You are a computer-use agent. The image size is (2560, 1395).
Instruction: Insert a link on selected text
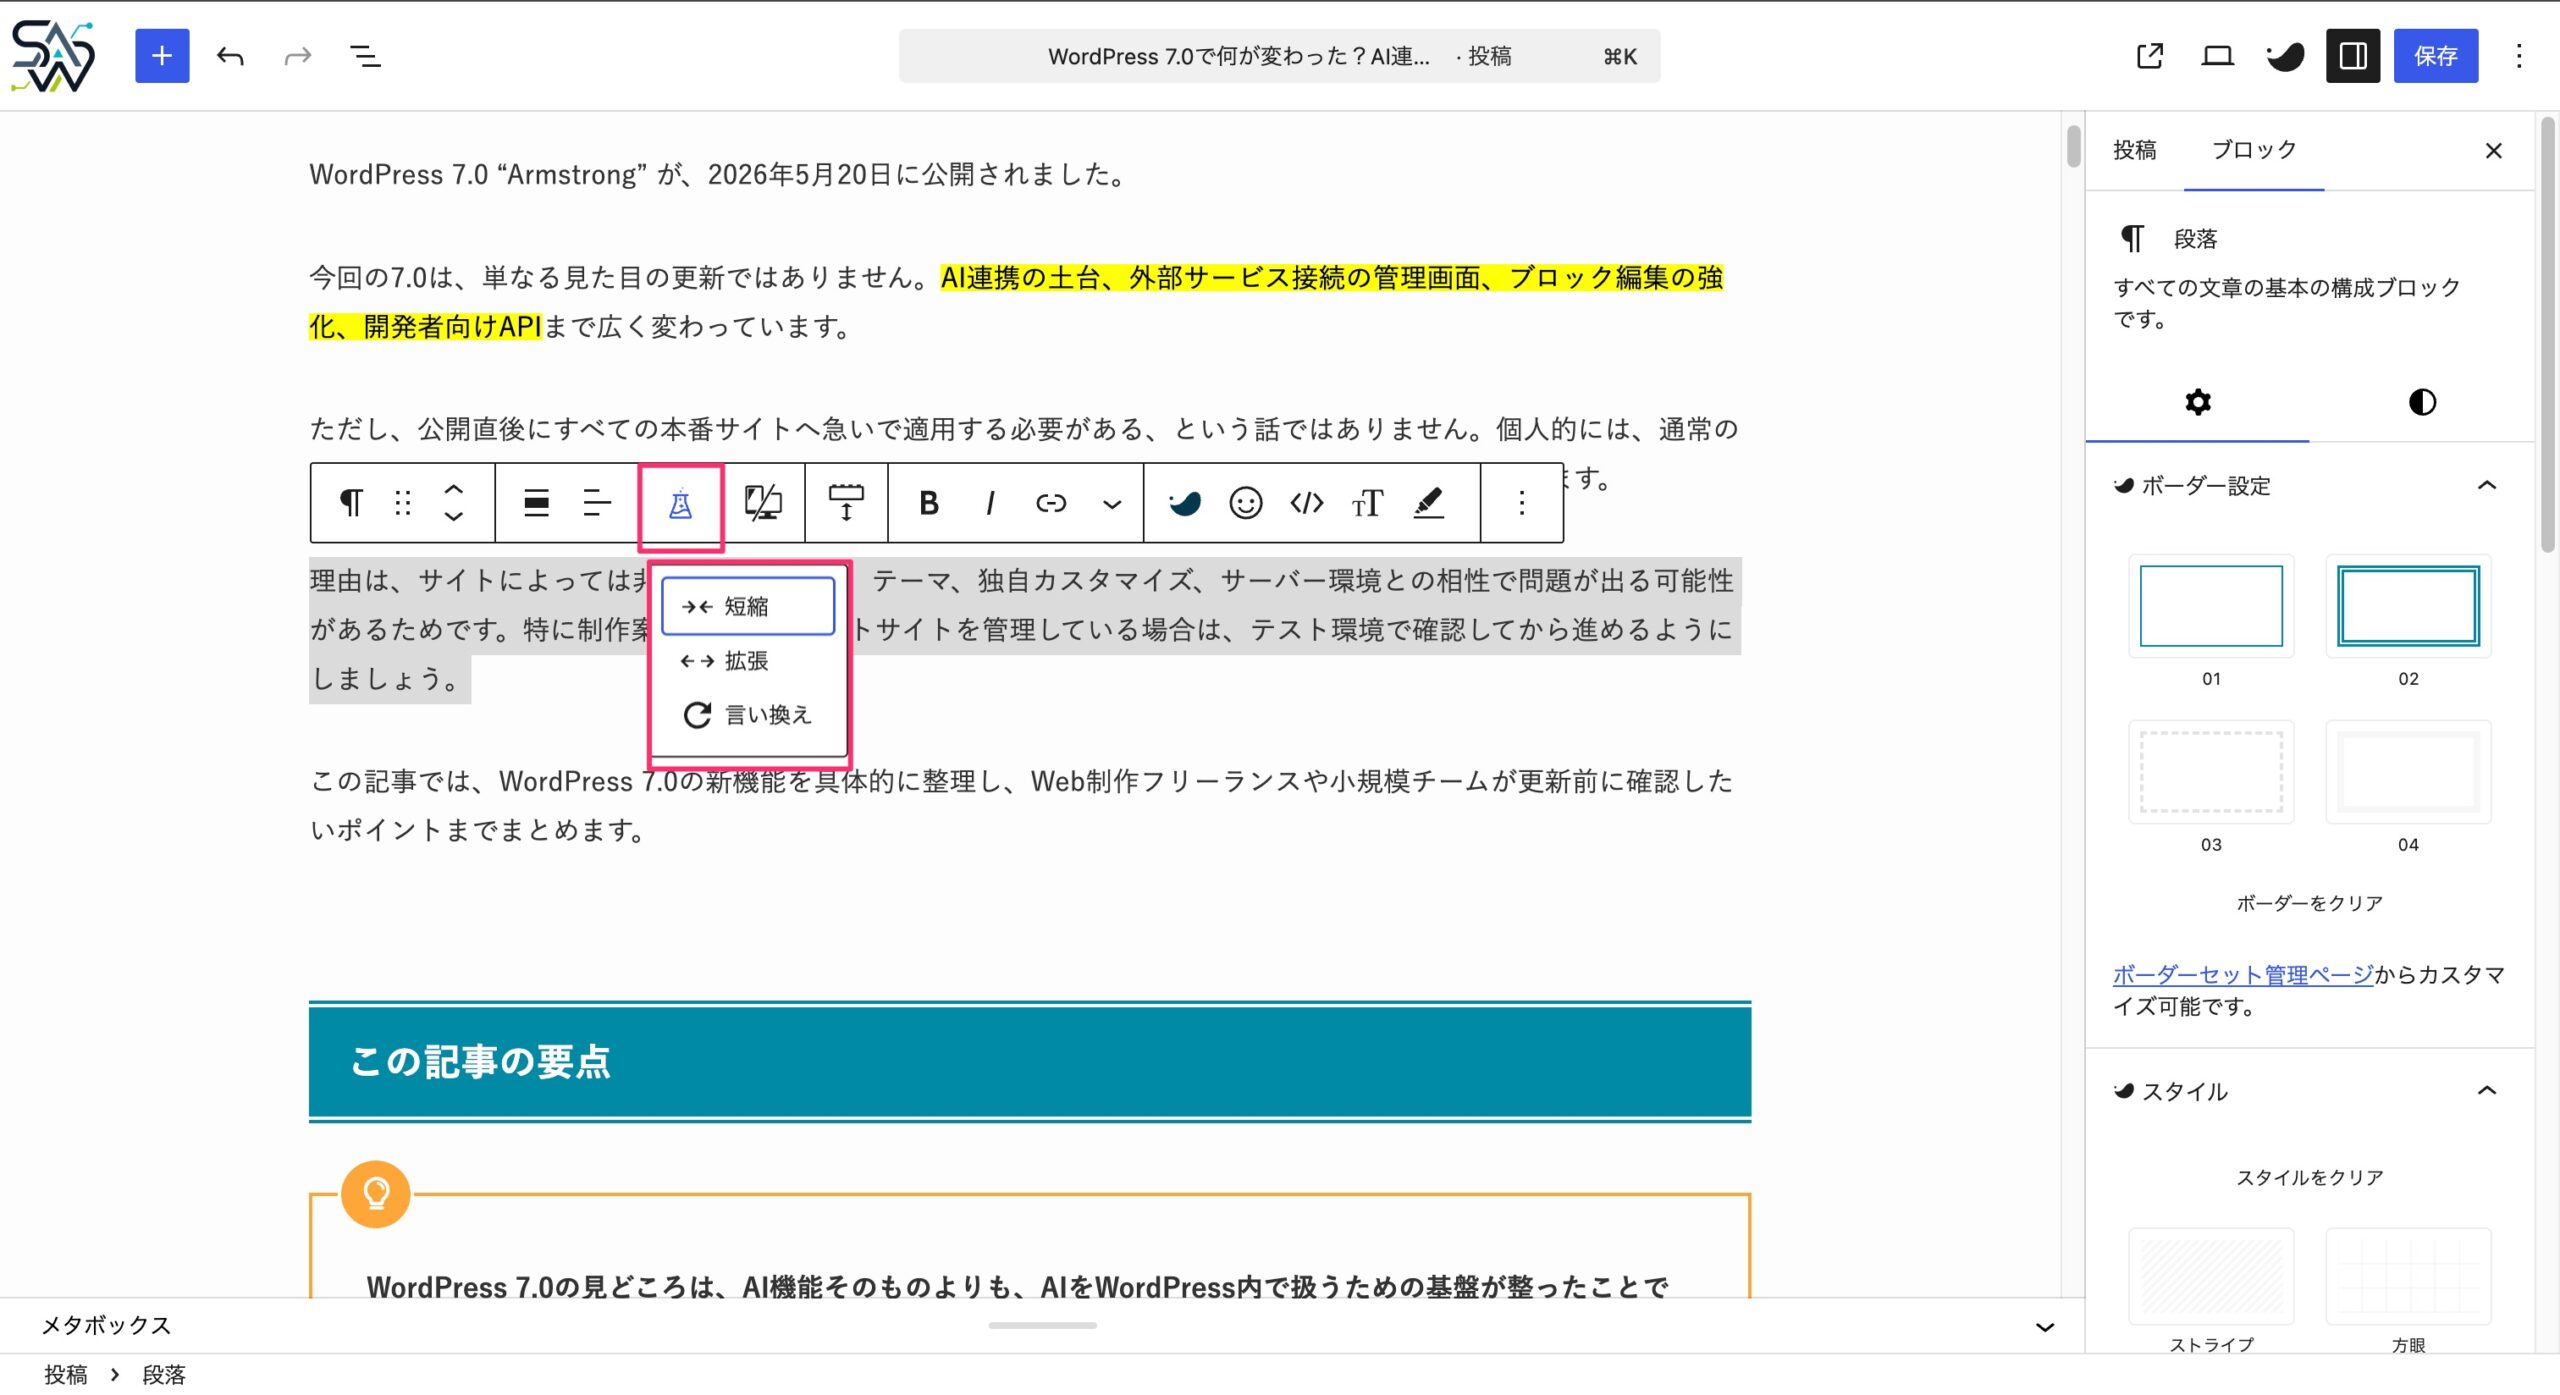click(1051, 503)
